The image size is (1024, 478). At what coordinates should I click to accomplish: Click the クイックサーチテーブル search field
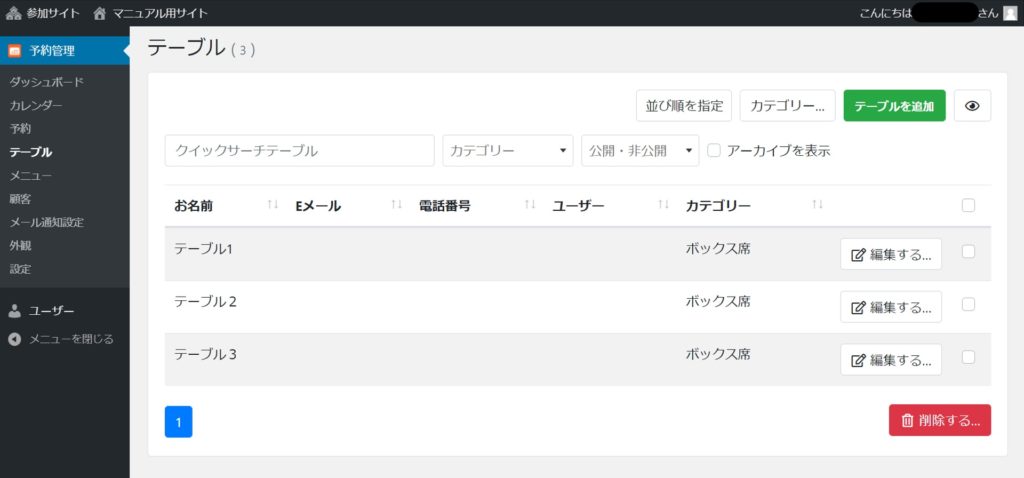click(x=299, y=151)
